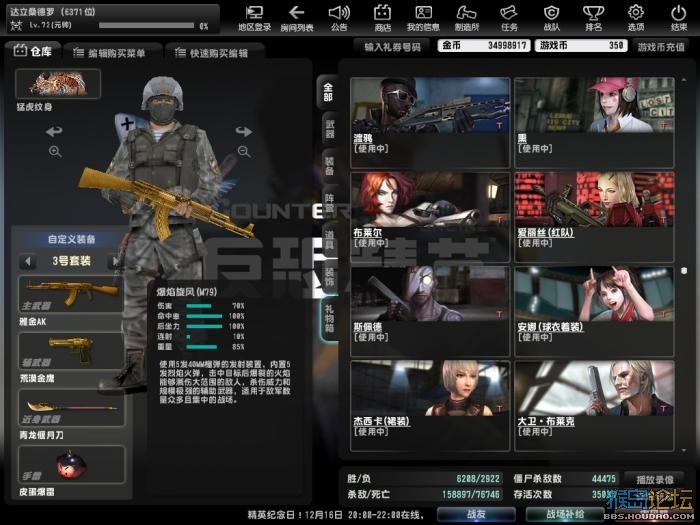This screenshot has width=700, height=525.
Task: Click the 自定义装备 custom equipment header
Action: pyautogui.click(x=71, y=239)
